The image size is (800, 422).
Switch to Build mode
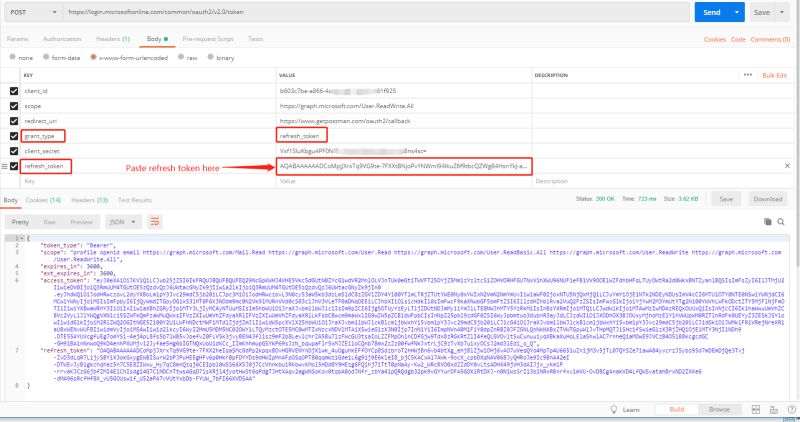coord(677,409)
